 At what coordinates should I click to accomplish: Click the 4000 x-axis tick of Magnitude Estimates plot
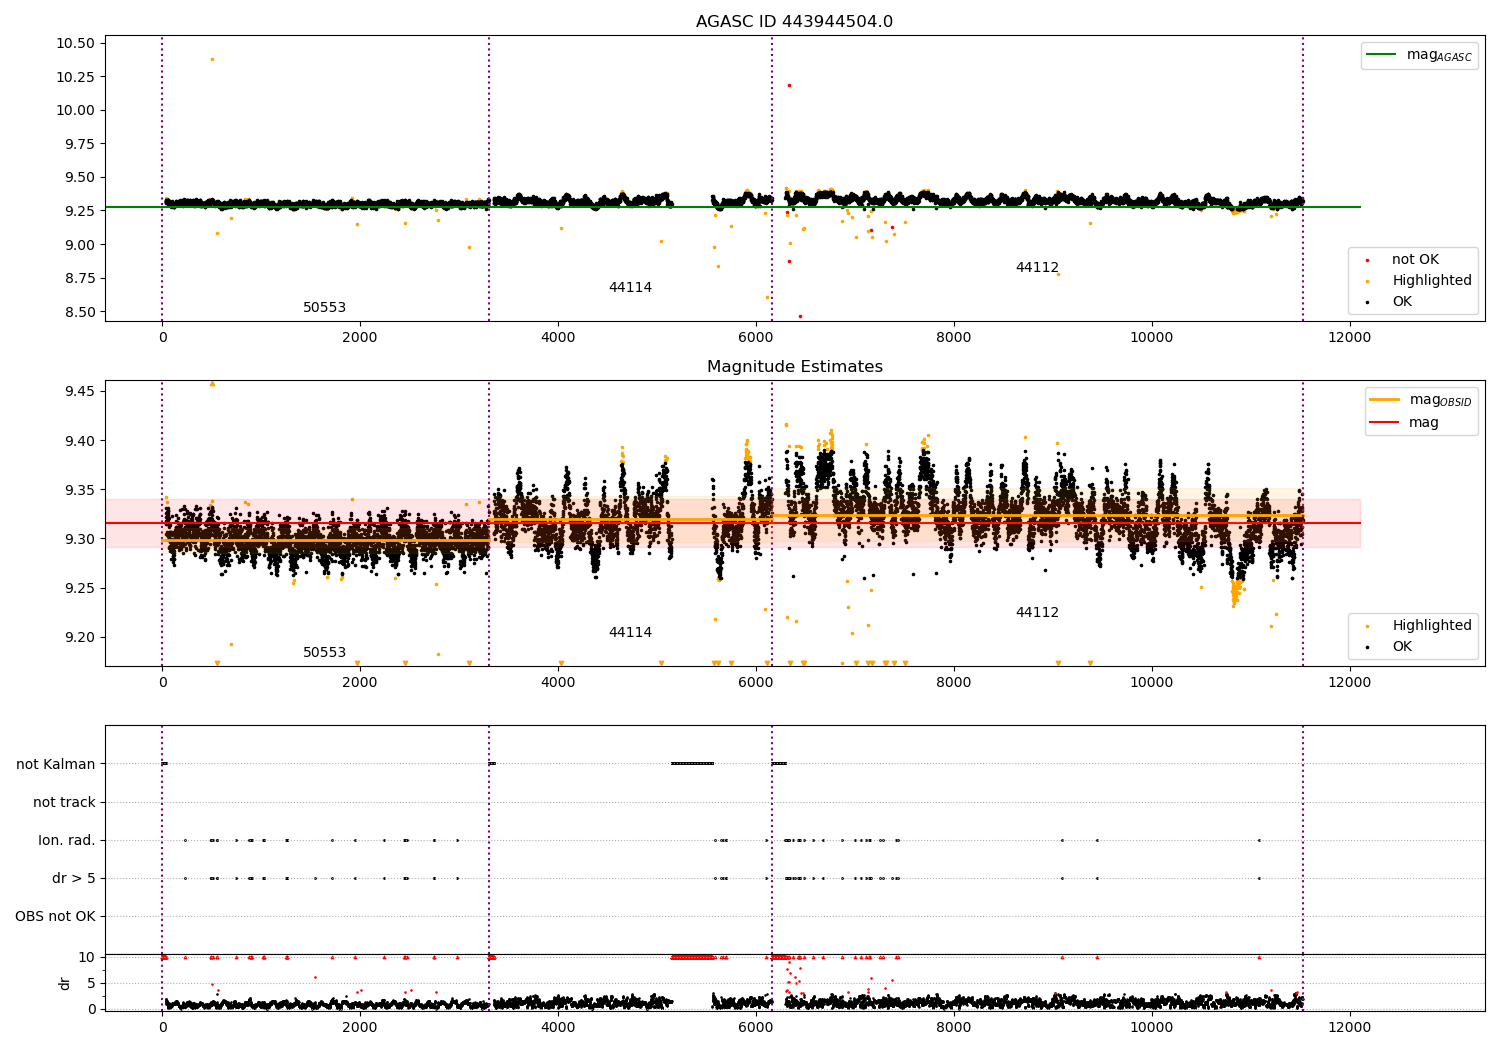558,682
